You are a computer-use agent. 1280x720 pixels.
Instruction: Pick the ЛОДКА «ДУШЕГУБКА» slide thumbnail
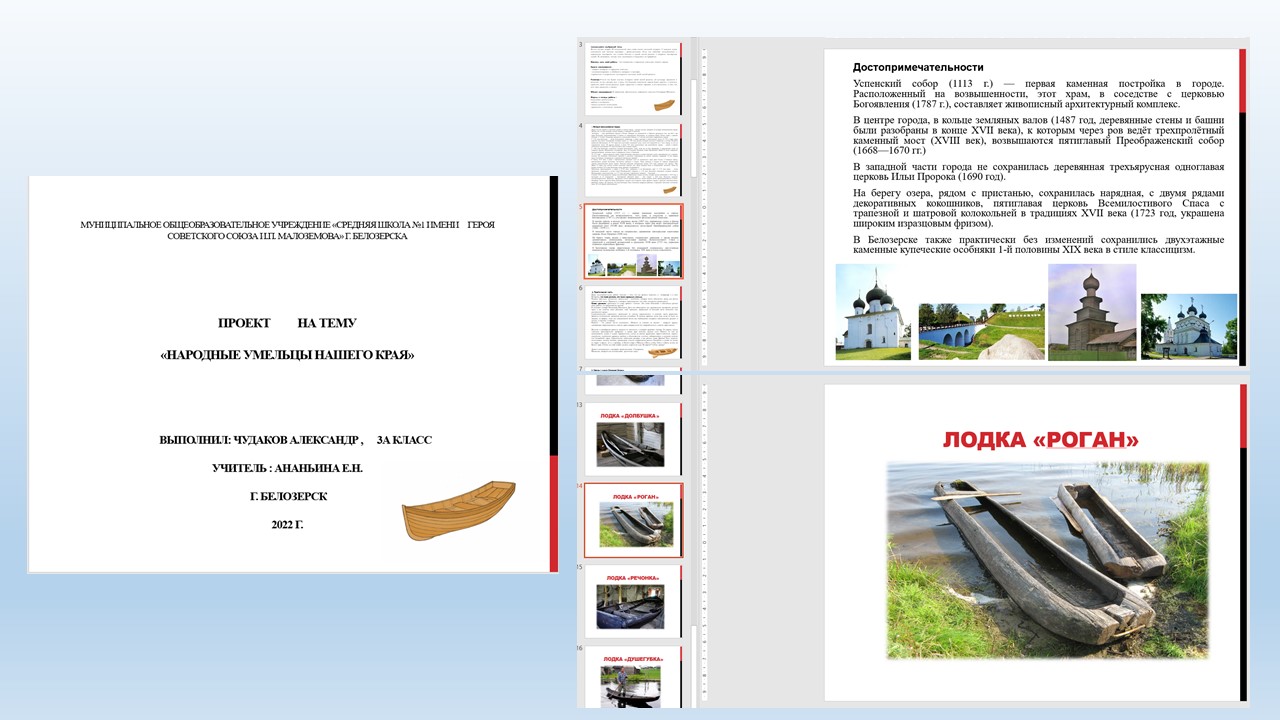632,678
